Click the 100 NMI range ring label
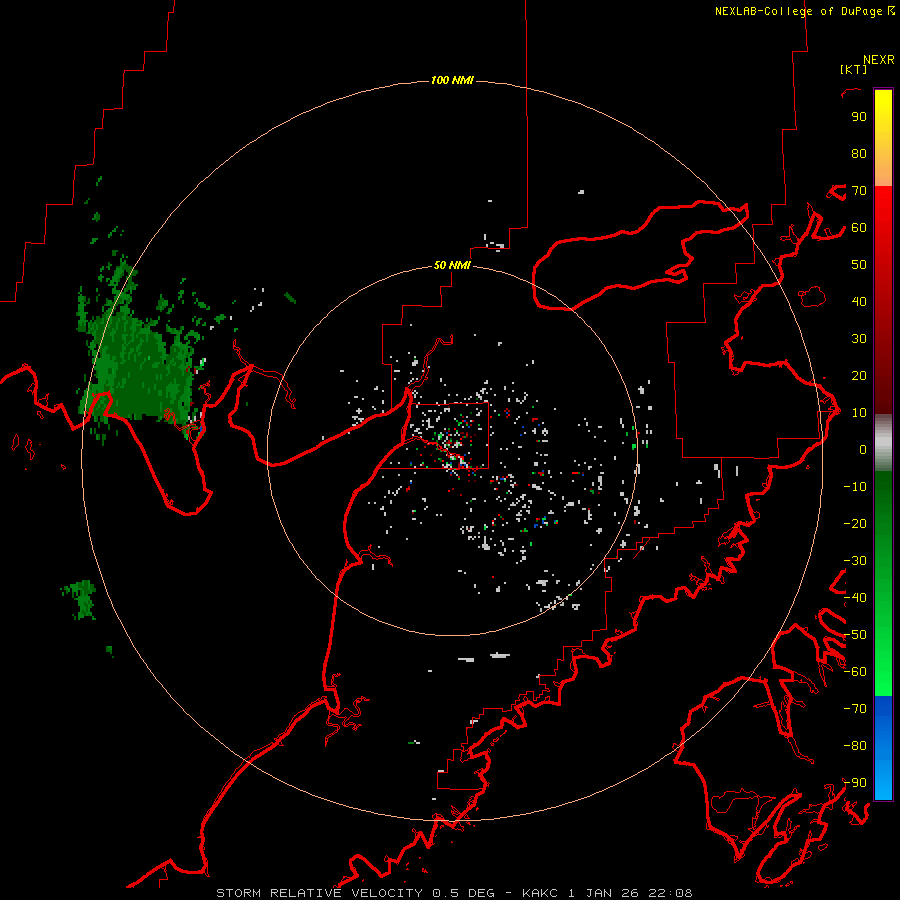900x900 pixels. point(452,80)
